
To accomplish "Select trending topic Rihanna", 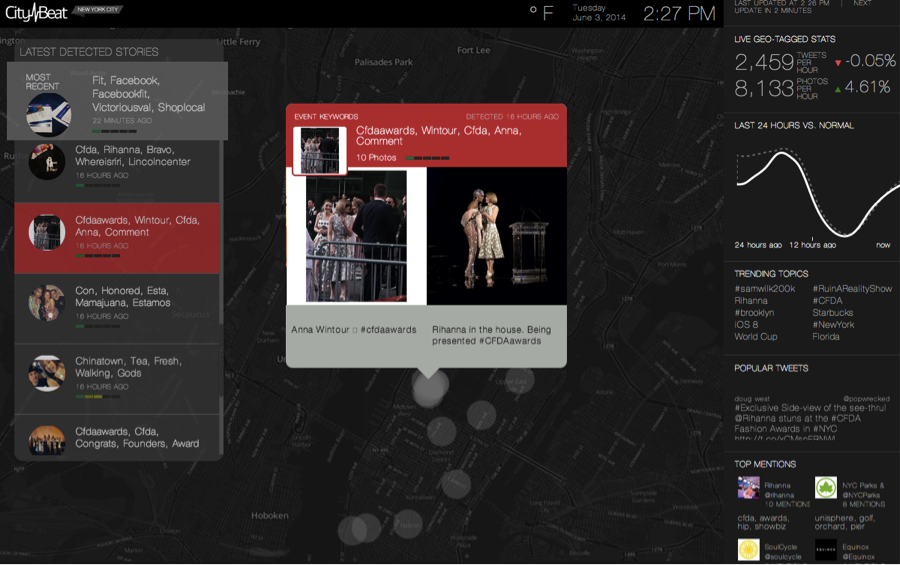I will [x=751, y=301].
